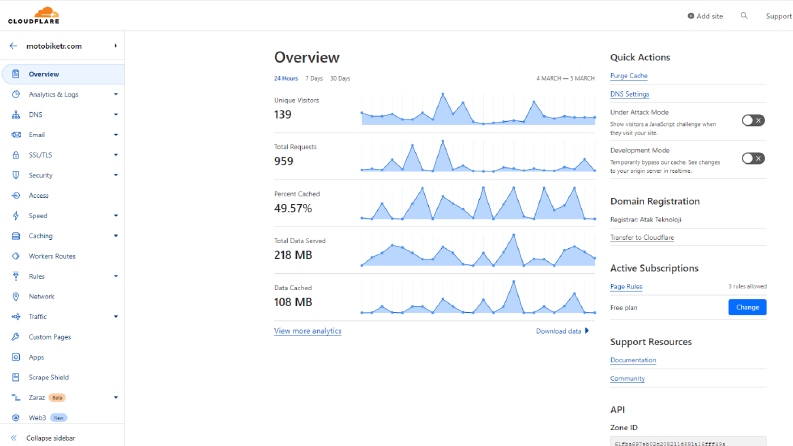Click the back arrow next to motobiketr.com
793x446 pixels.
coord(14,46)
